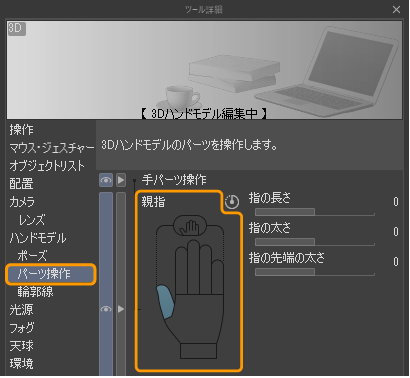410x378 pixels.
Task: Click the 指の太さ value 0
Action: coord(395,232)
